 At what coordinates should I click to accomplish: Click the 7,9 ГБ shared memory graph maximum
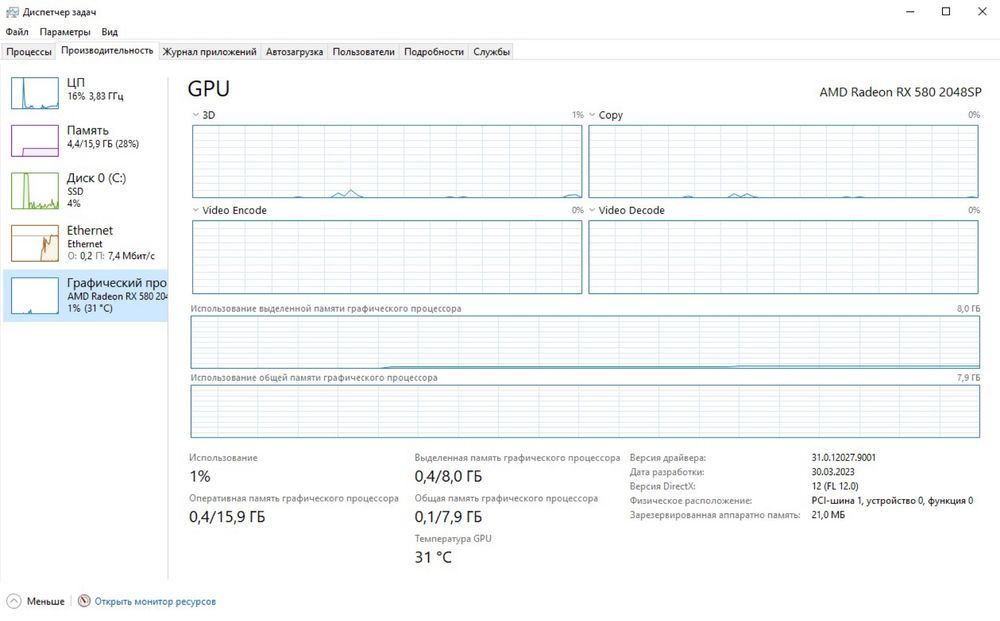click(x=968, y=377)
